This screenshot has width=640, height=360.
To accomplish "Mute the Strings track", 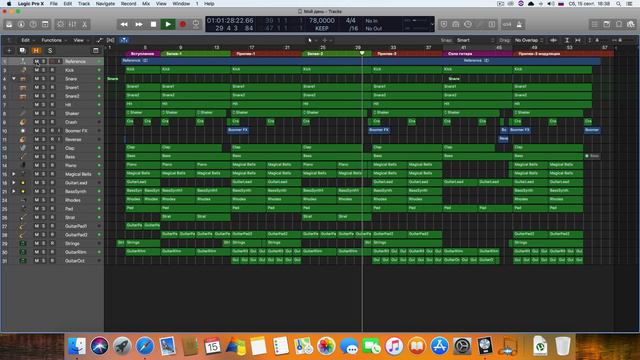I will (x=36, y=243).
